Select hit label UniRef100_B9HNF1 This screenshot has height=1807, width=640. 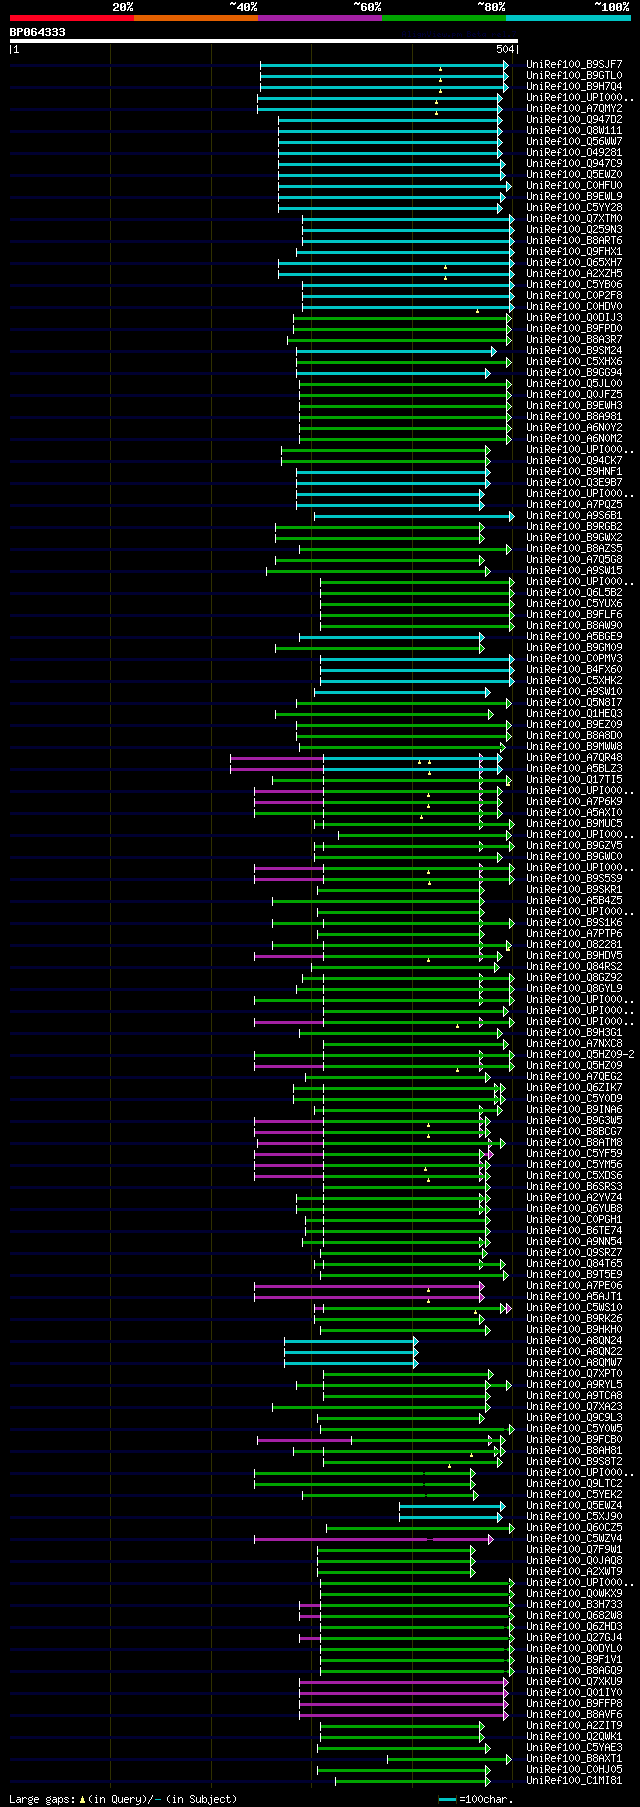click(574, 472)
